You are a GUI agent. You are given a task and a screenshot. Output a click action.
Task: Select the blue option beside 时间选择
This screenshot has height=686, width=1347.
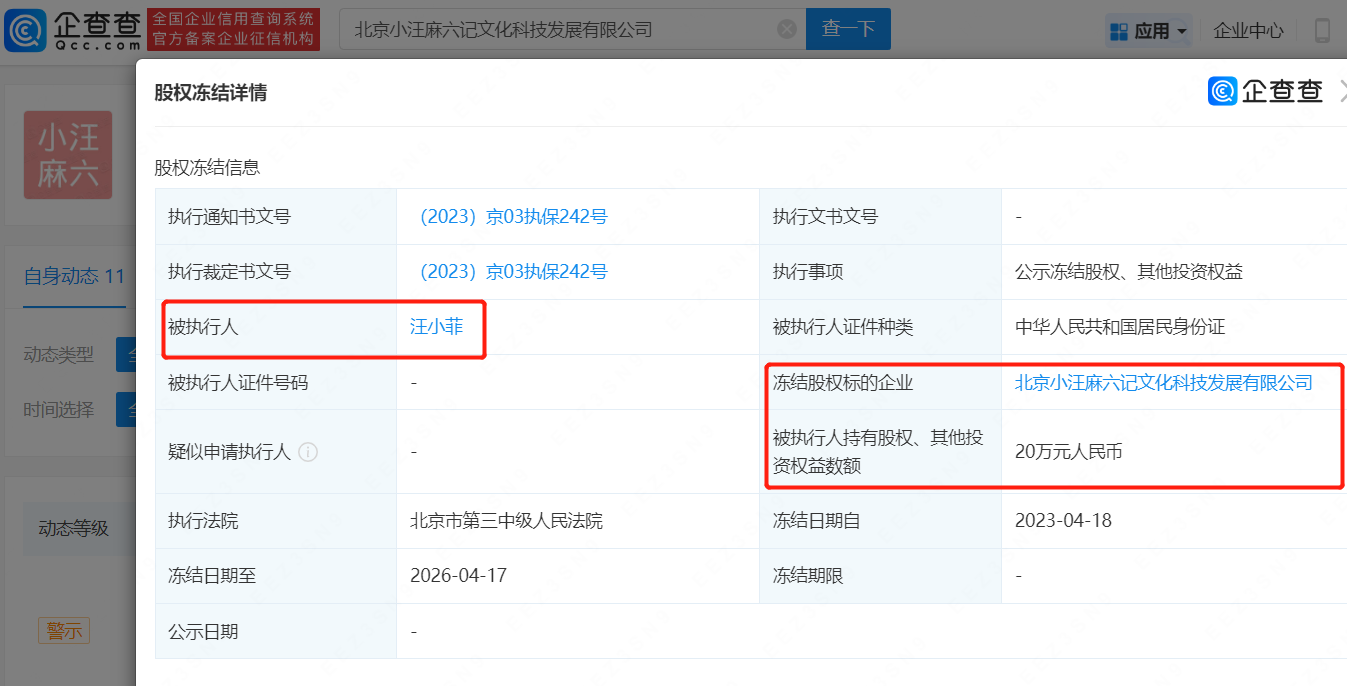tap(126, 409)
